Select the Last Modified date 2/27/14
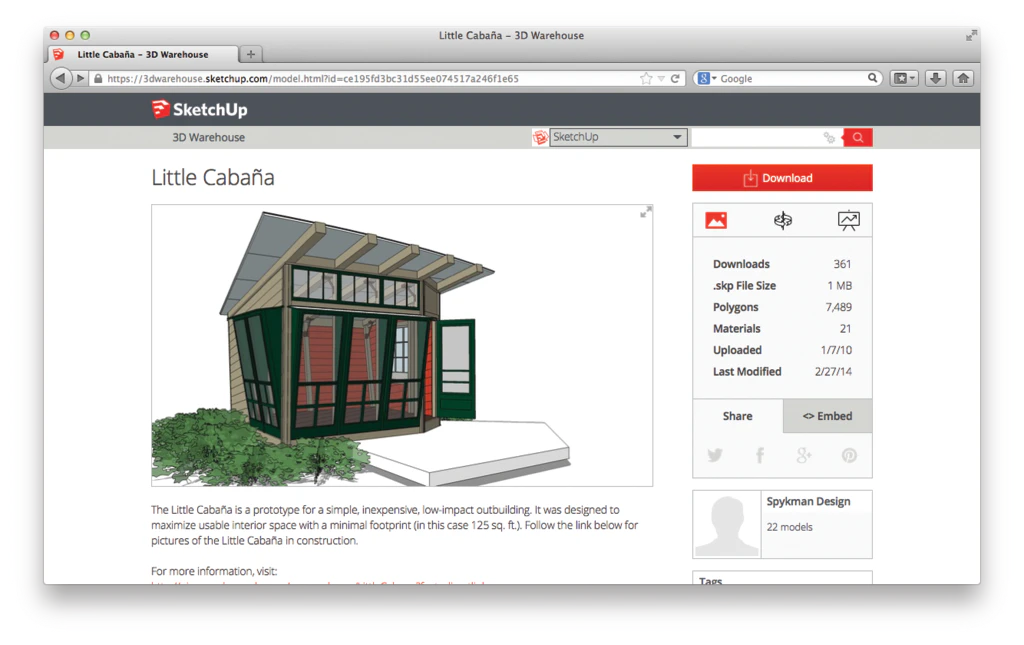Screen dimensions: 1024x645 pos(833,371)
